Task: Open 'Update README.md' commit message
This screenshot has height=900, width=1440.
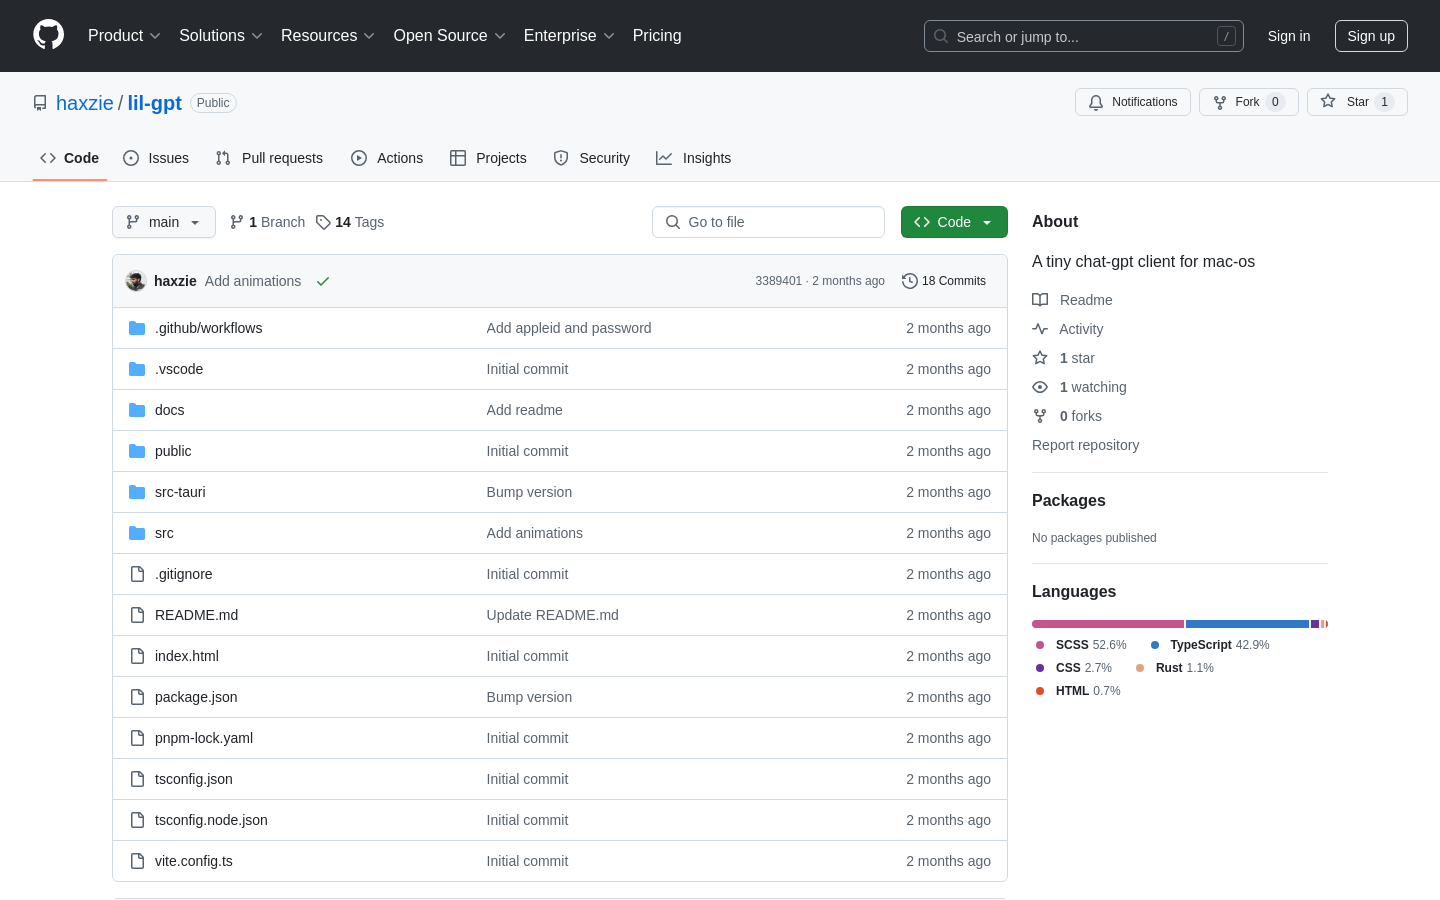Action: (x=553, y=615)
